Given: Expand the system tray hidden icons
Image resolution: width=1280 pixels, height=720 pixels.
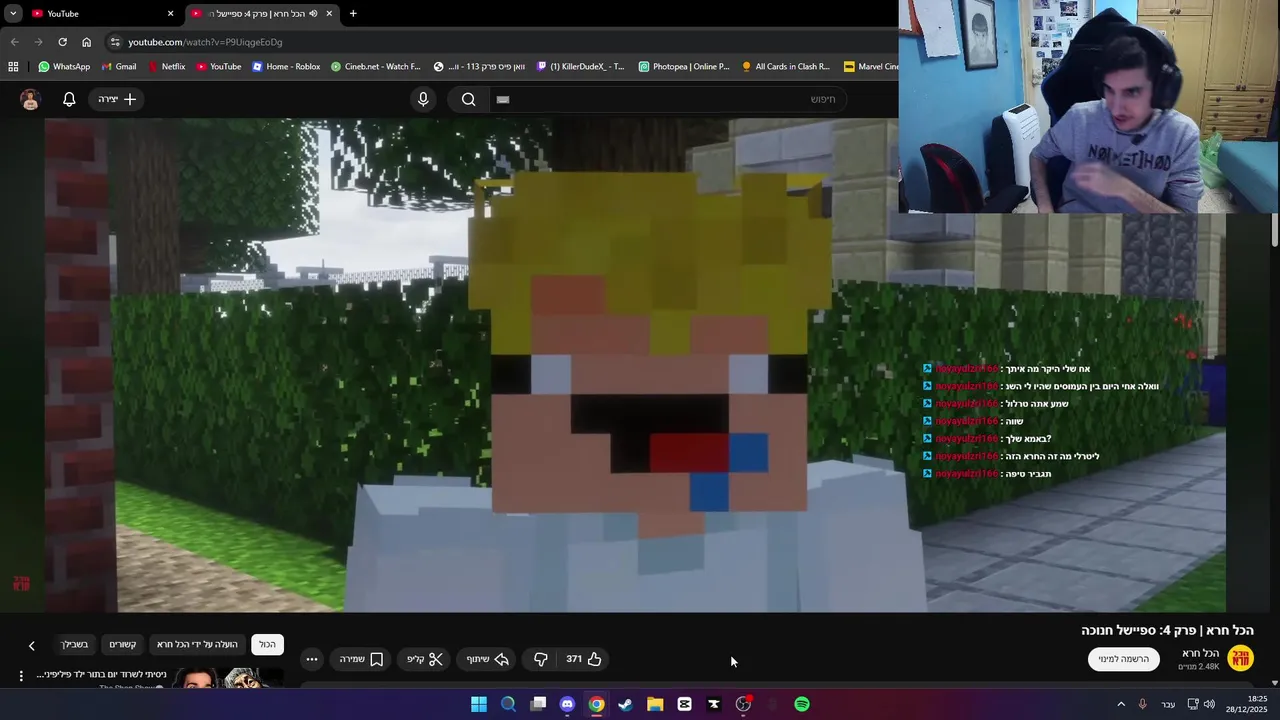Looking at the screenshot, I should pyautogui.click(x=1120, y=704).
